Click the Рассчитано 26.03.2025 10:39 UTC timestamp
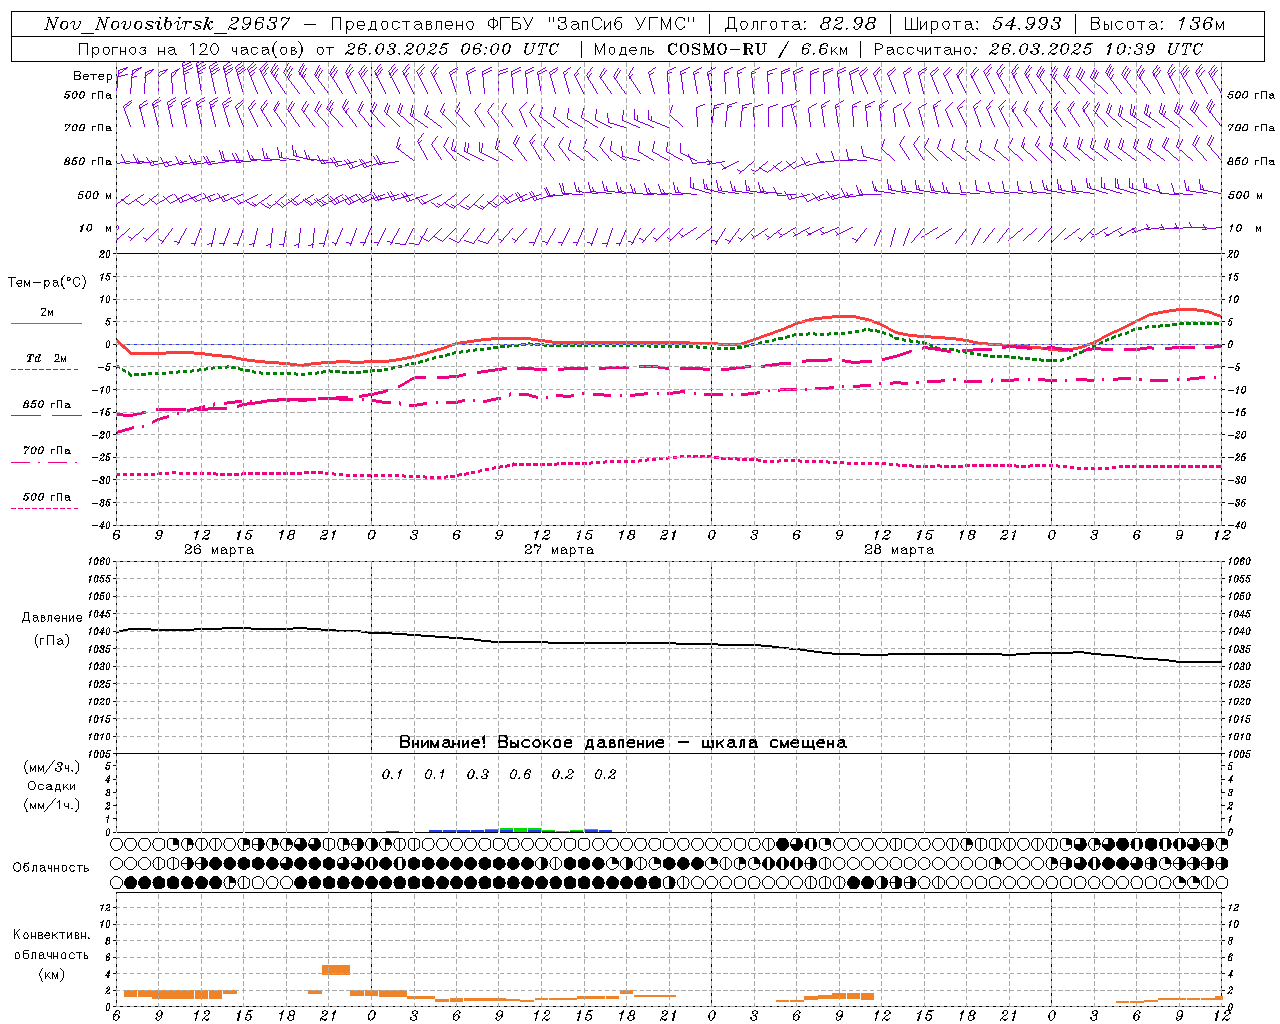 [x=1038, y=49]
